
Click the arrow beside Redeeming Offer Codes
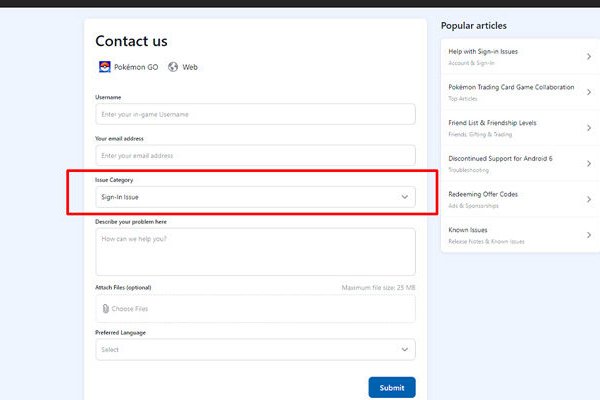point(588,199)
